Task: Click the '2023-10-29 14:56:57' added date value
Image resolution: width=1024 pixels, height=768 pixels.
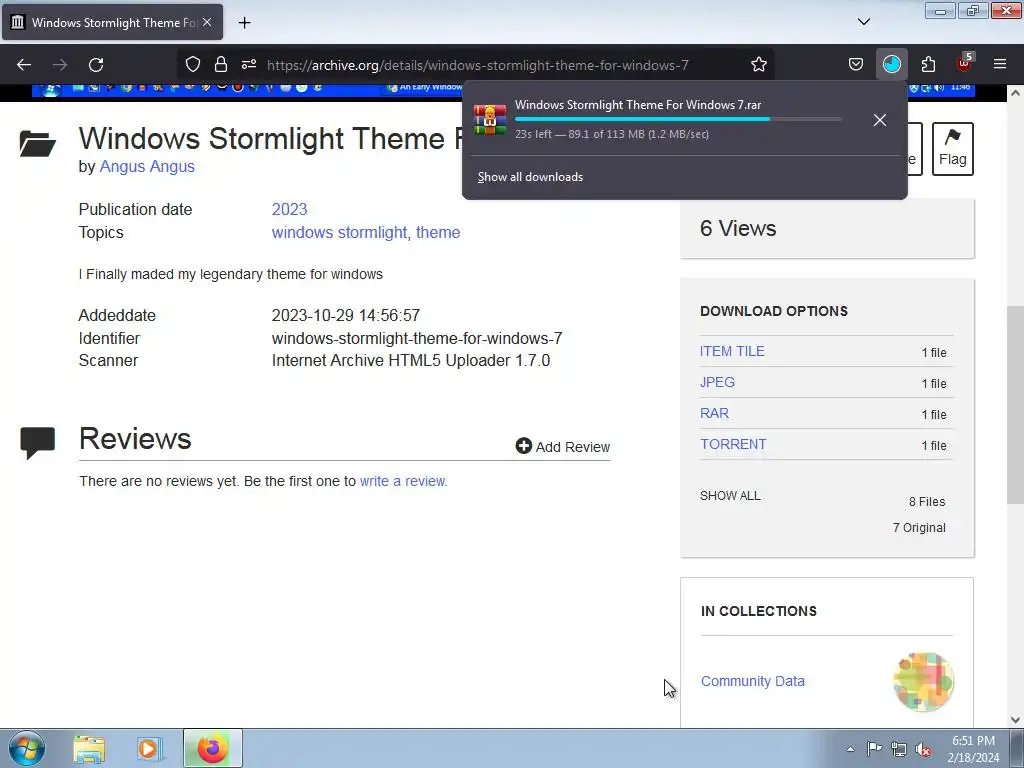Action: click(x=345, y=315)
